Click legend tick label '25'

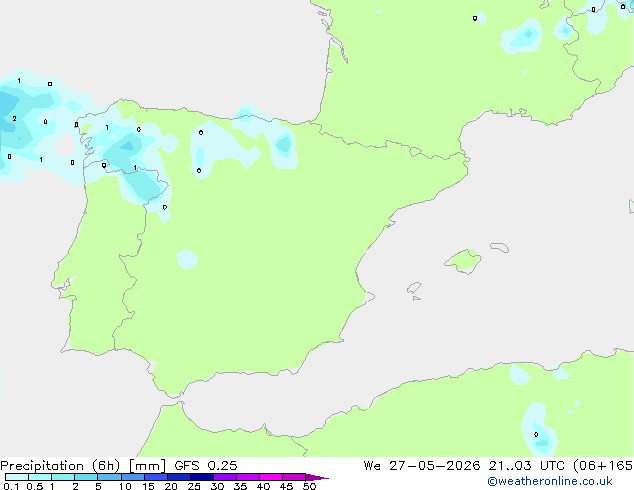coord(194,486)
